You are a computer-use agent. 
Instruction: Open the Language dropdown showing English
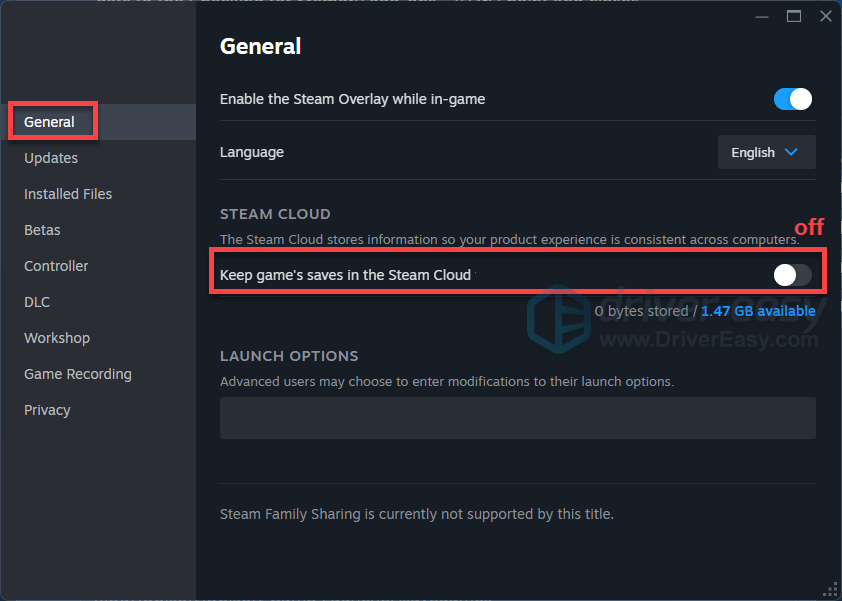pyautogui.click(x=766, y=152)
